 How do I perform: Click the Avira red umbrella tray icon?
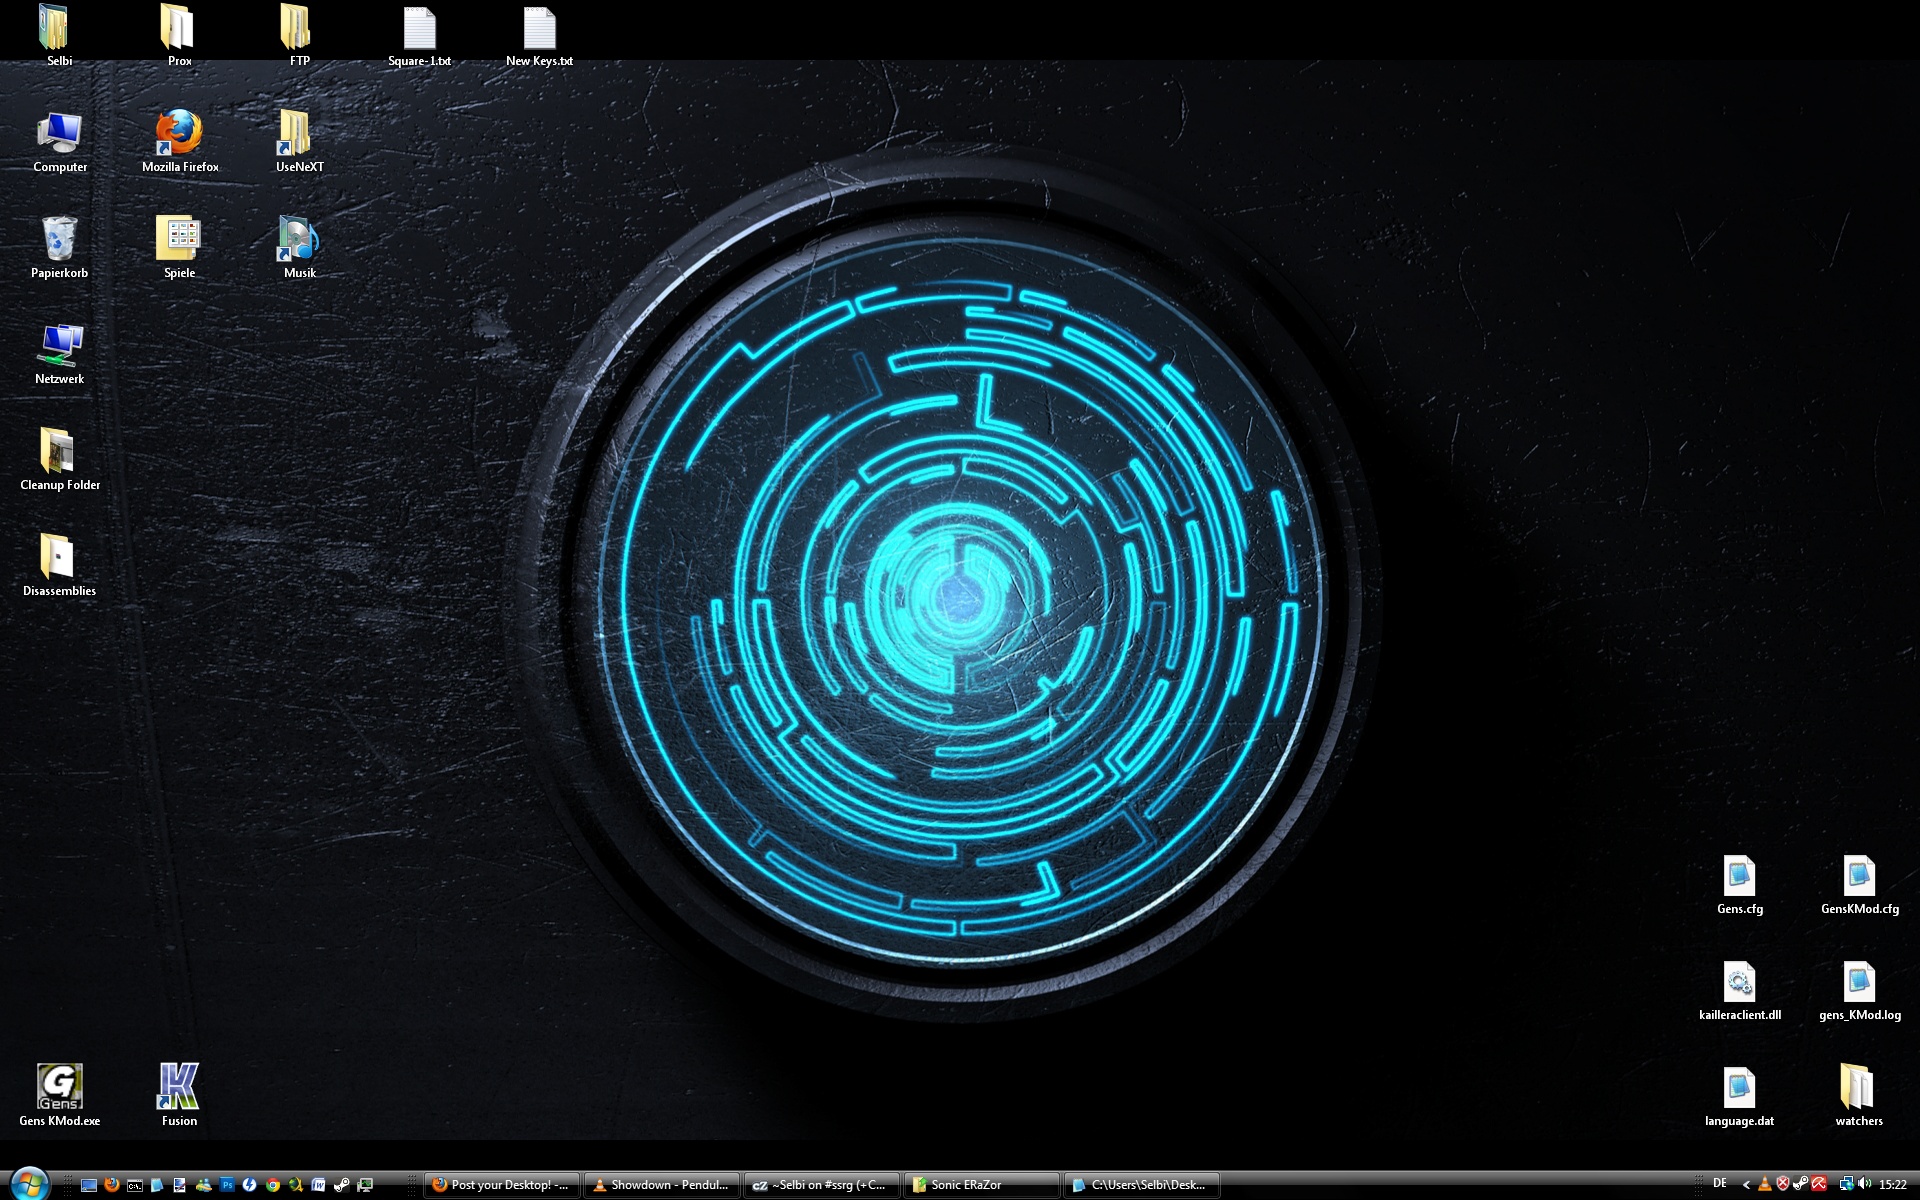coord(1819,1184)
